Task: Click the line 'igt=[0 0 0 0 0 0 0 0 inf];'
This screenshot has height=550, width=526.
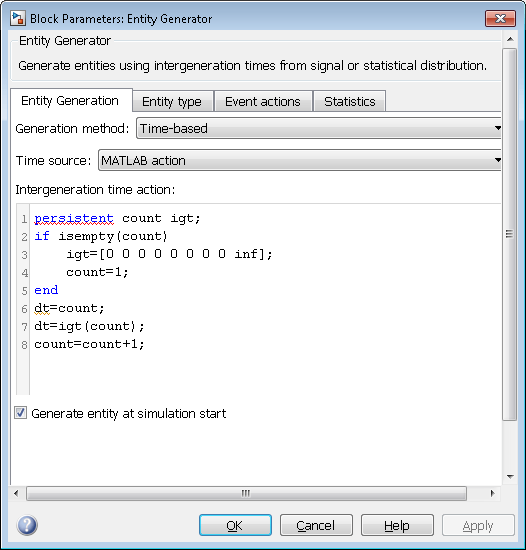Action: click(169, 254)
